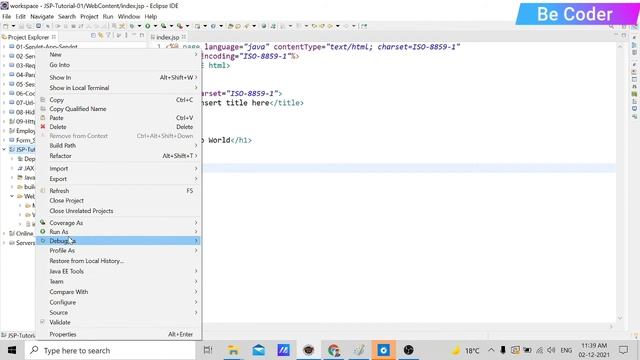Click the Project Explorer filter icon
Screen dimensions: 640x360
pyautogui.click(x=109, y=36)
